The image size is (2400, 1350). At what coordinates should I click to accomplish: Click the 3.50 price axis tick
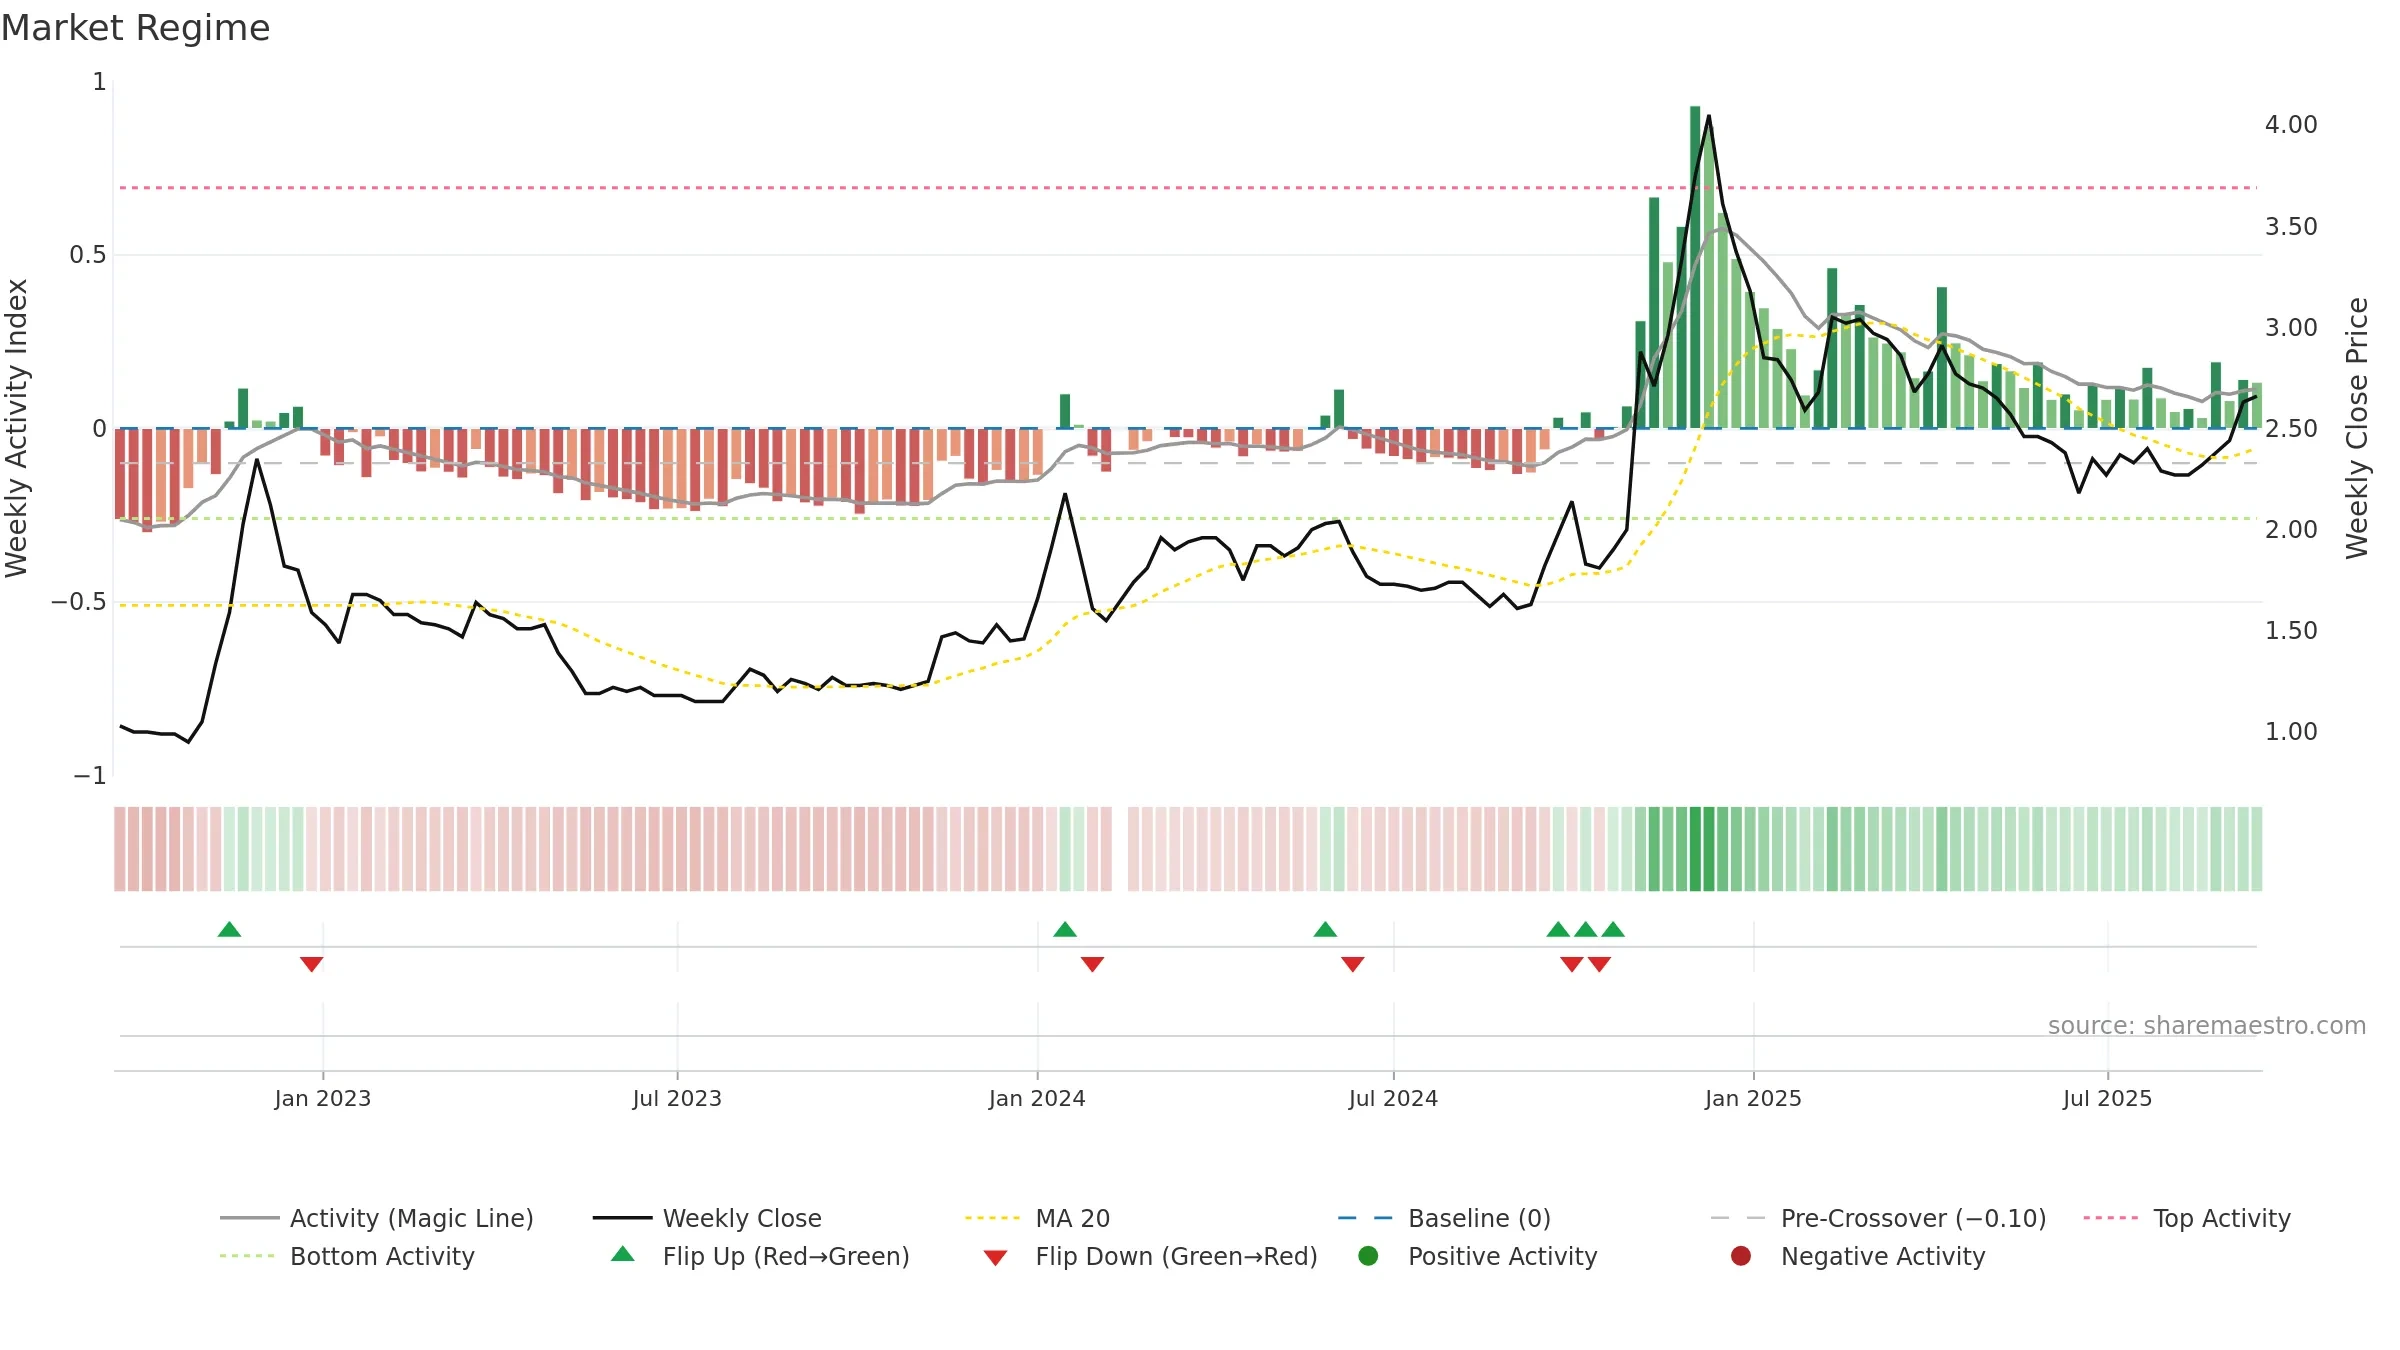(x=2291, y=227)
